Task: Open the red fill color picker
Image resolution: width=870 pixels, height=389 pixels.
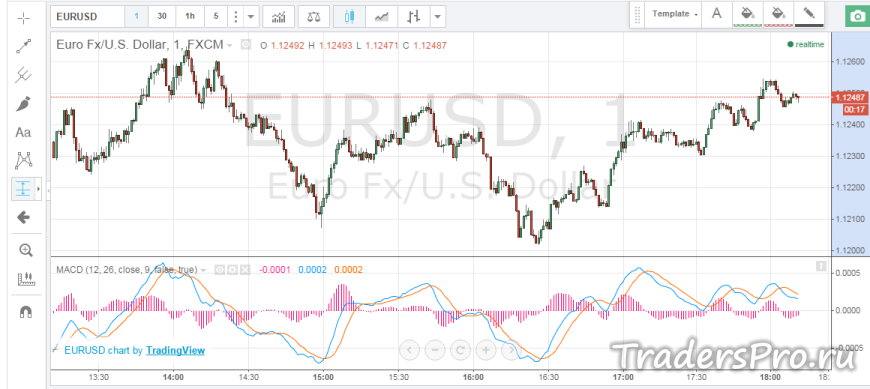Action: click(778, 14)
